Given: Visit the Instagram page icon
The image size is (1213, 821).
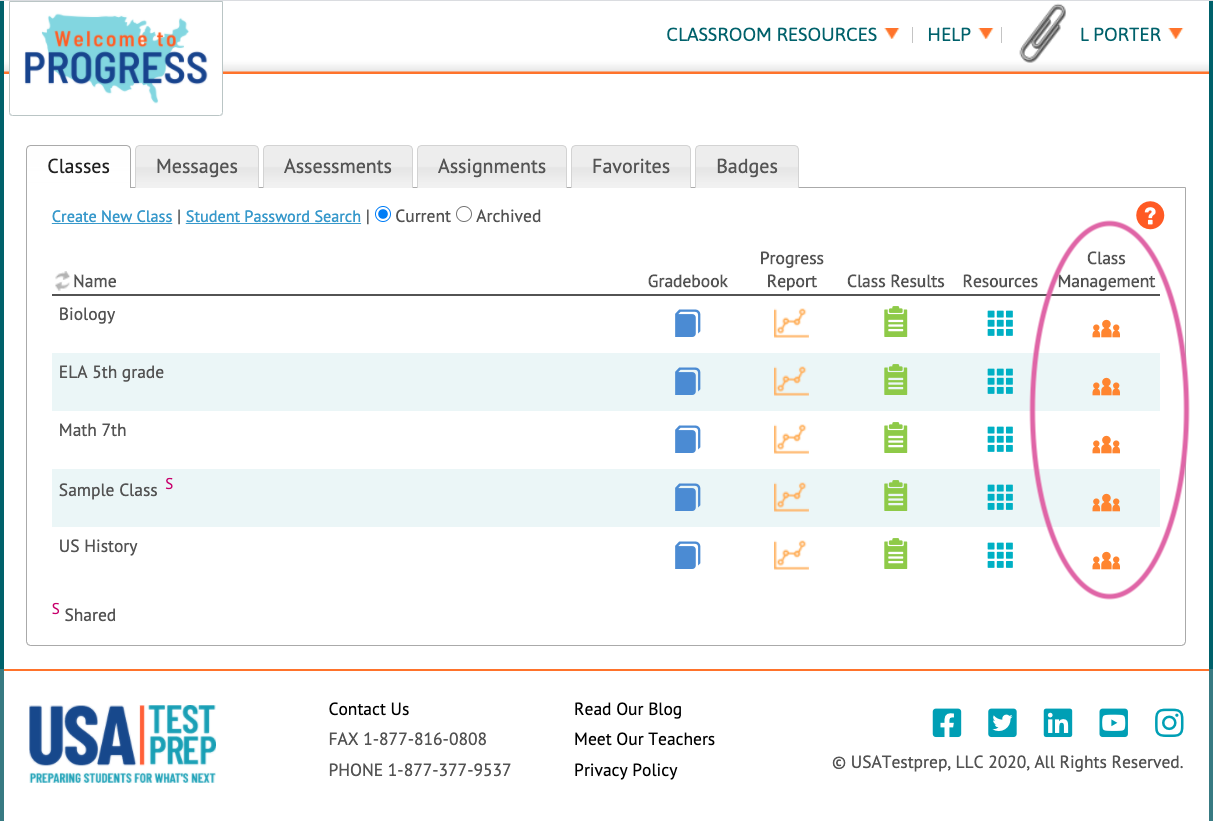Looking at the screenshot, I should (x=1169, y=722).
